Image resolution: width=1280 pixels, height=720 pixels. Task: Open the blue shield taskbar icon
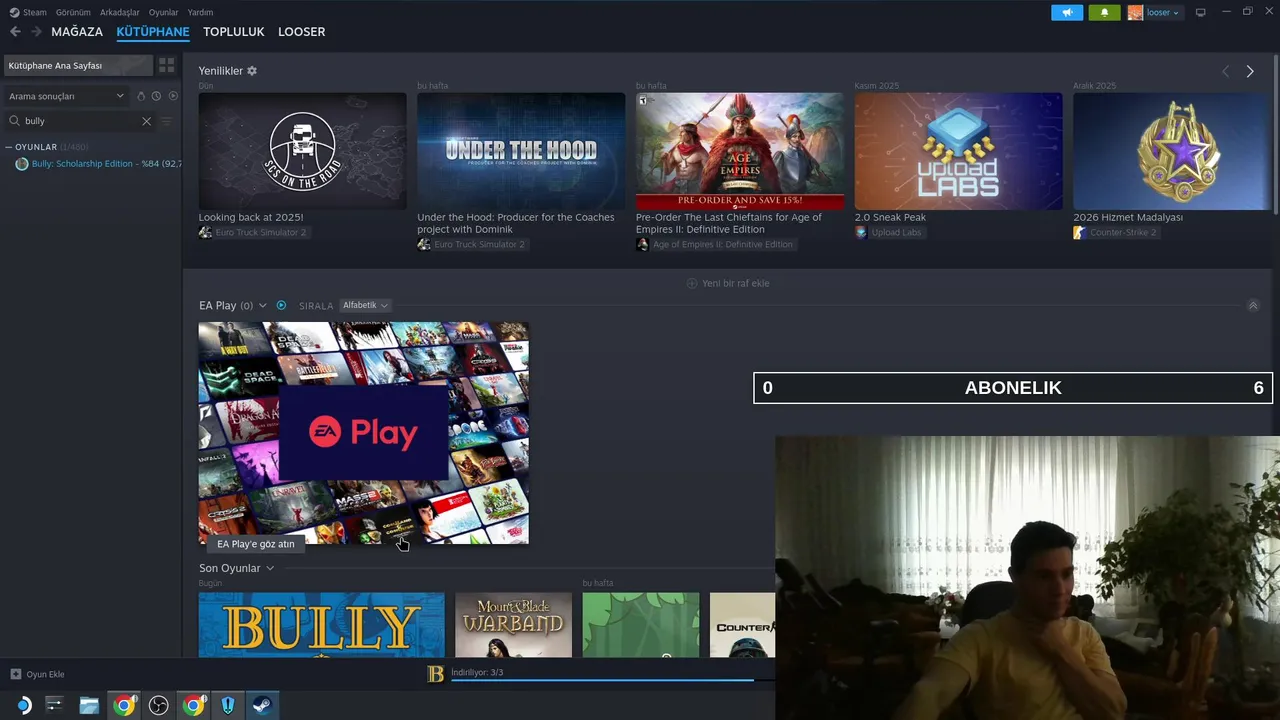(228, 705)
